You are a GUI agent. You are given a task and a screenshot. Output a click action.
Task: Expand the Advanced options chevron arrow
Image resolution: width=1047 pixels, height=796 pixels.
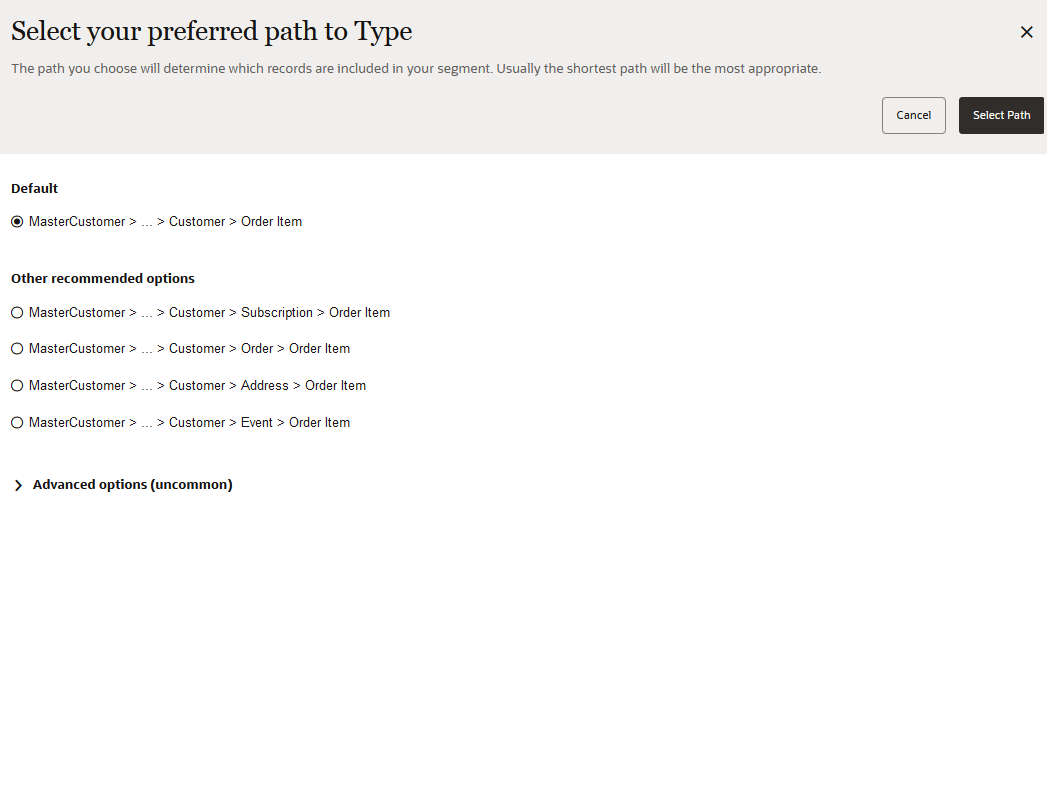[x=18, y=485]
